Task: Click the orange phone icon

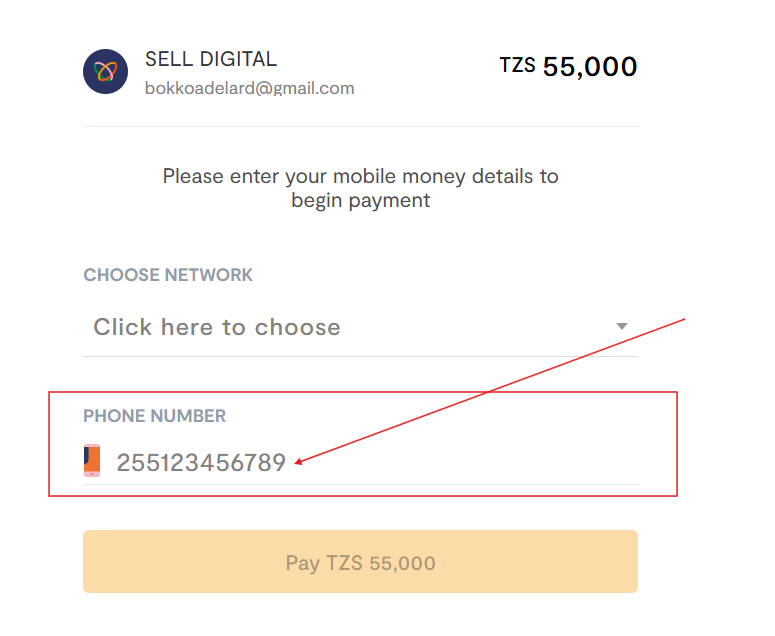Action: coord(92,460)
